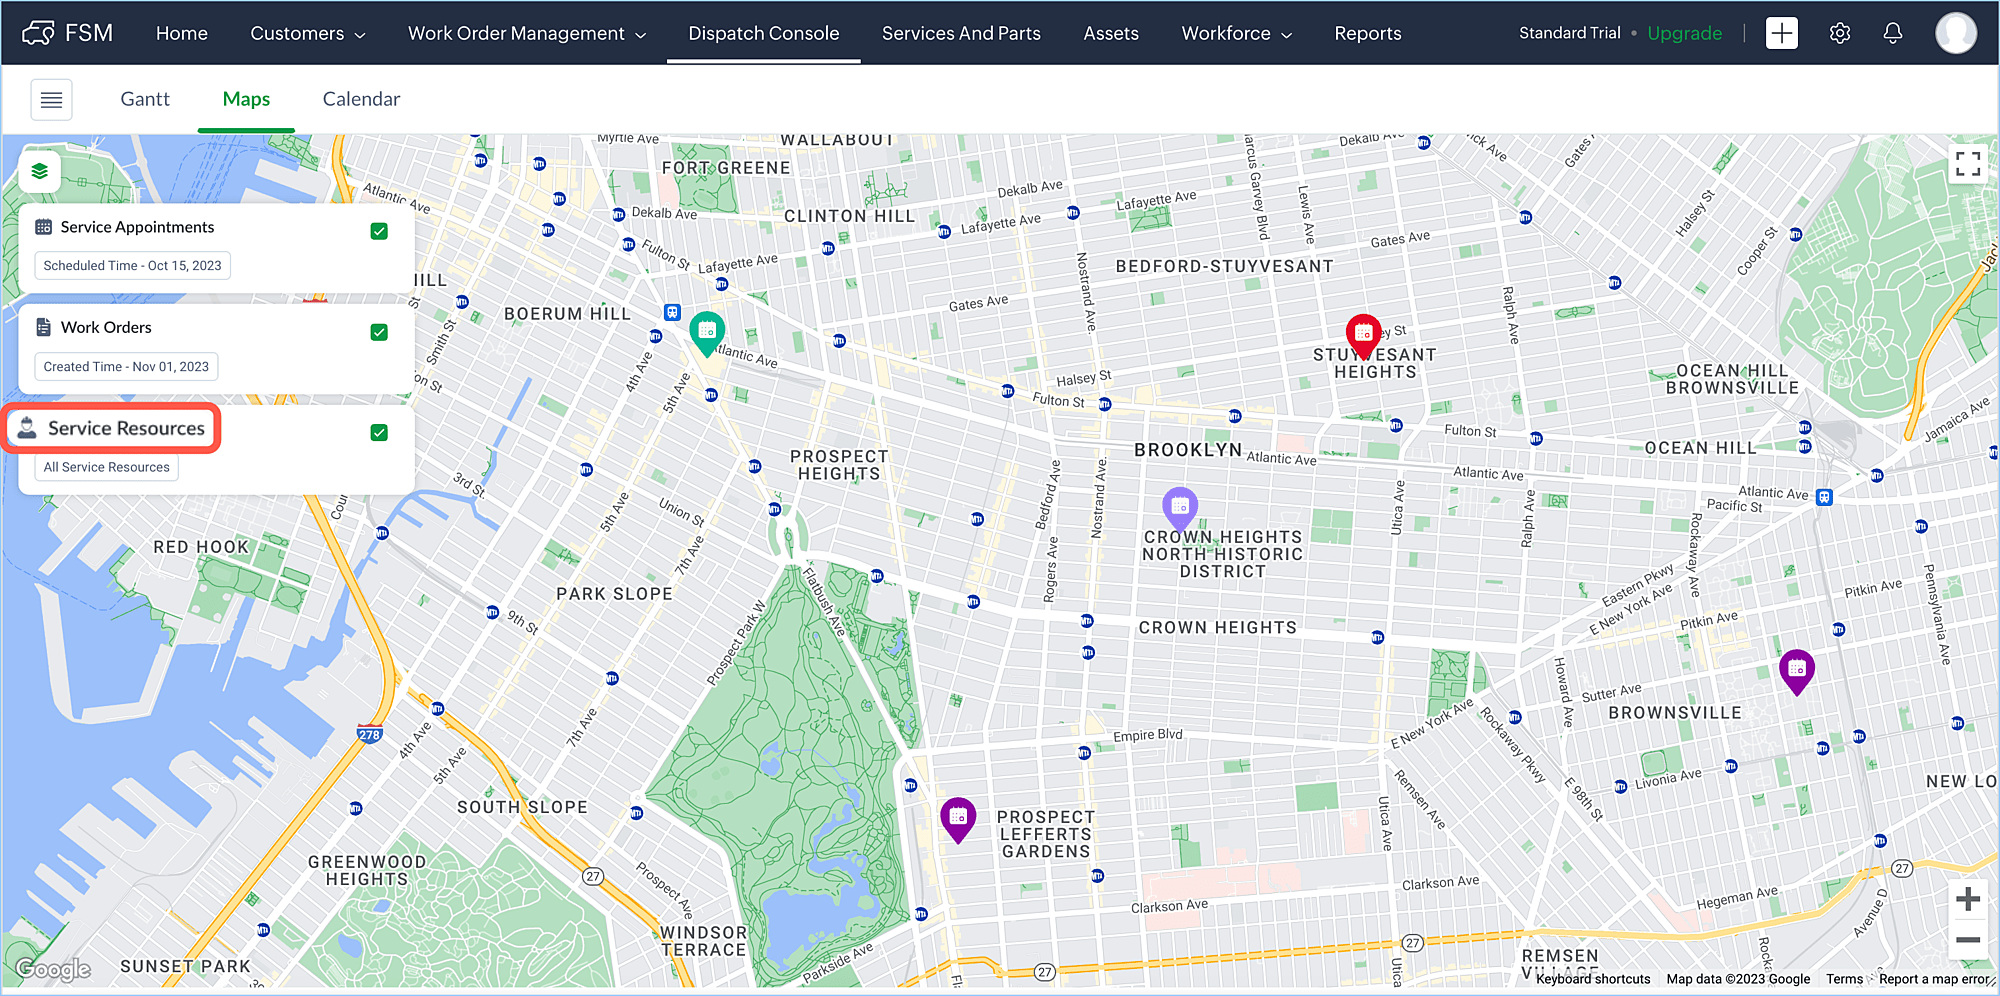Viewport: 2000px width, 996px height.
Task: Switch to the Calendar tab
Action: (361, 99)
